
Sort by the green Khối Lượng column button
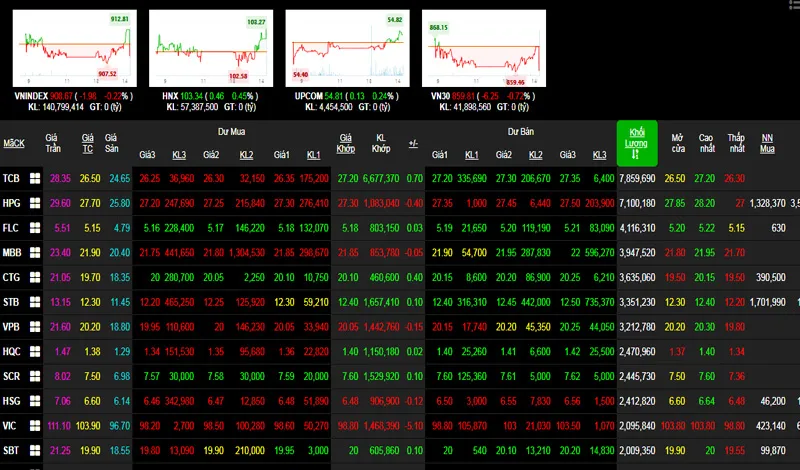[637, 143]
